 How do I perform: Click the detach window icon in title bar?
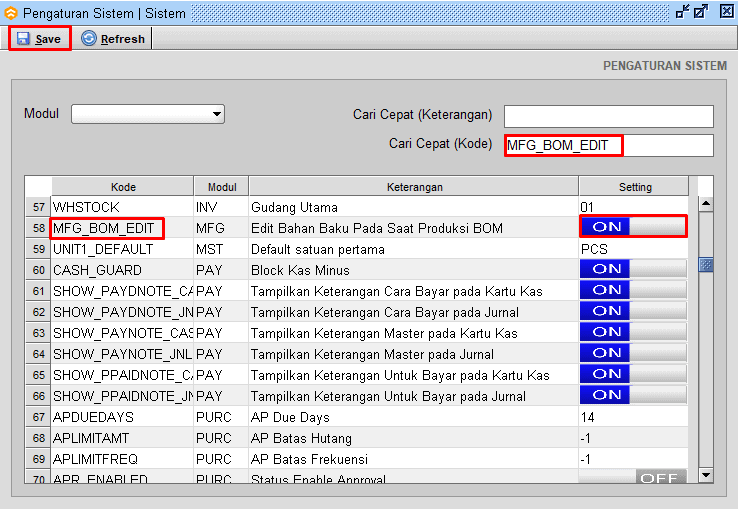[682, 12]
